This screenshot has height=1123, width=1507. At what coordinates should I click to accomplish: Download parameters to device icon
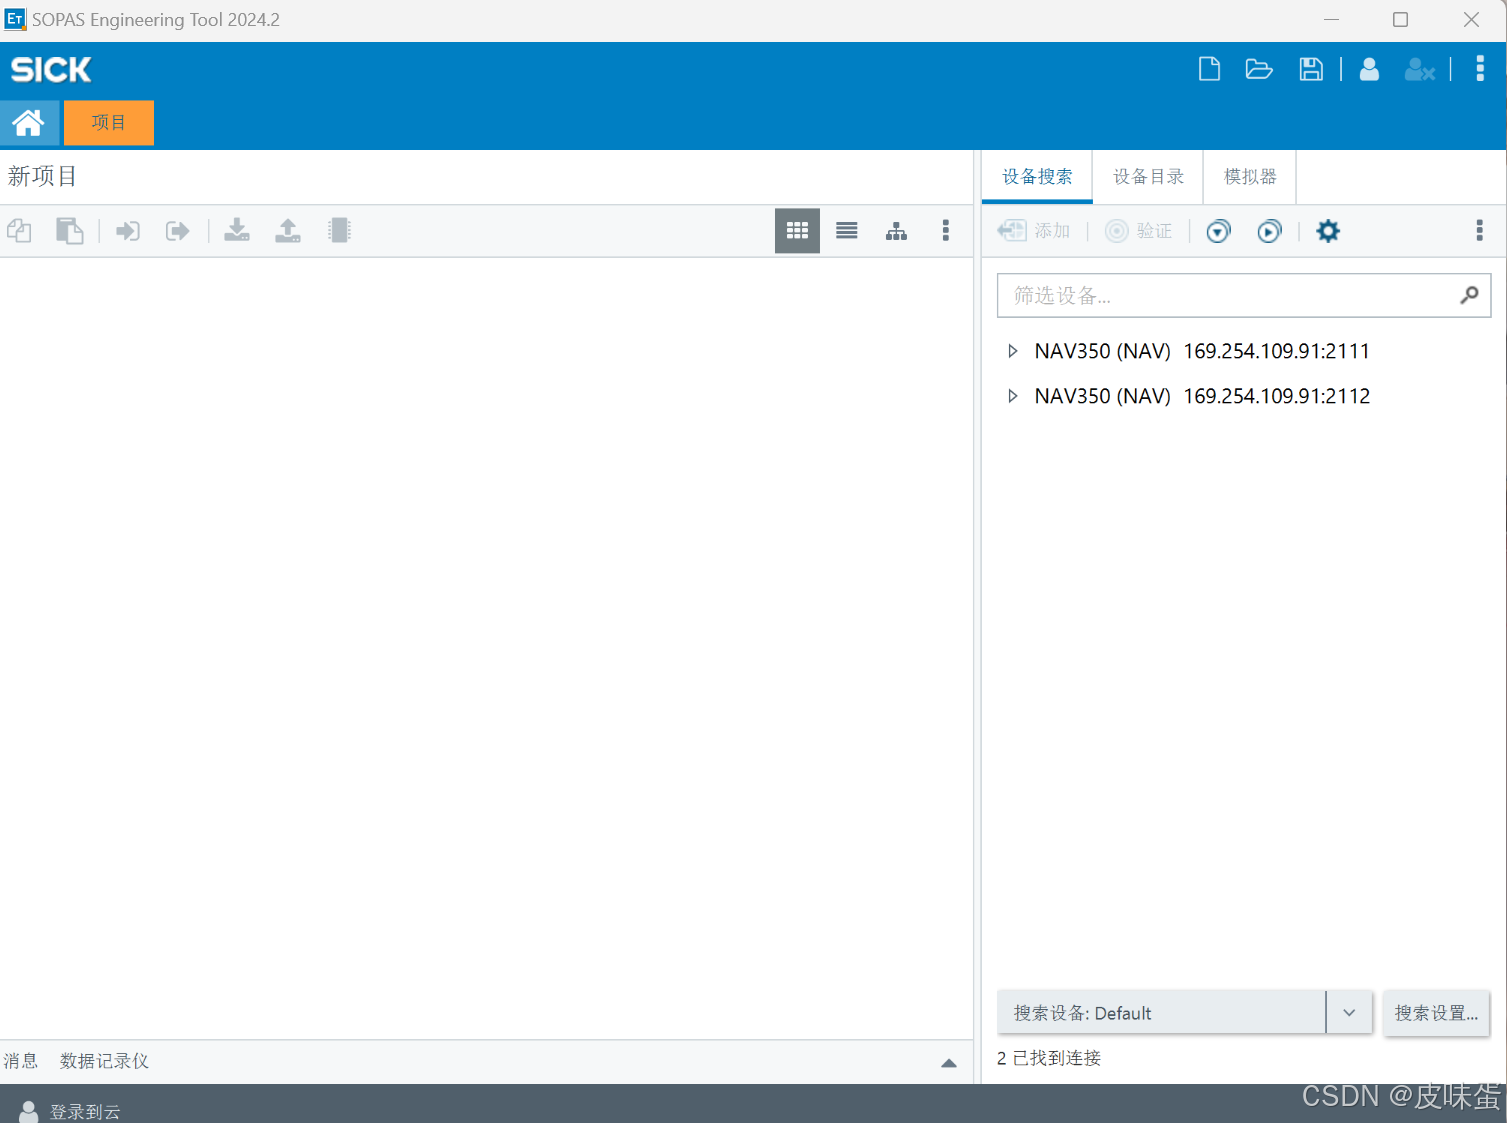click(237, 231)
